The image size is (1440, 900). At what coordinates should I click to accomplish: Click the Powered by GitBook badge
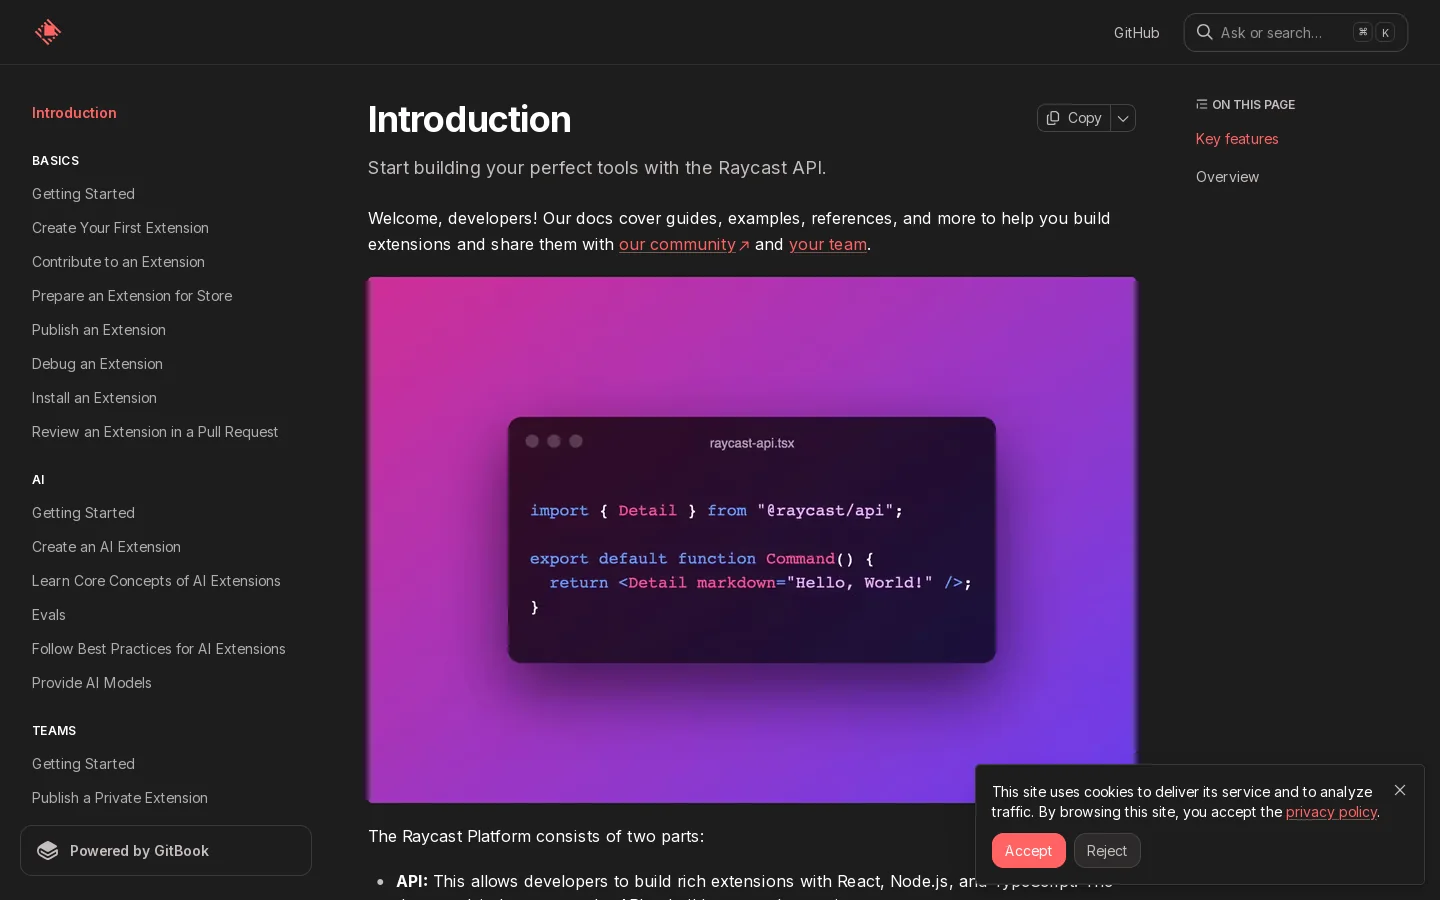click(166, 851)
